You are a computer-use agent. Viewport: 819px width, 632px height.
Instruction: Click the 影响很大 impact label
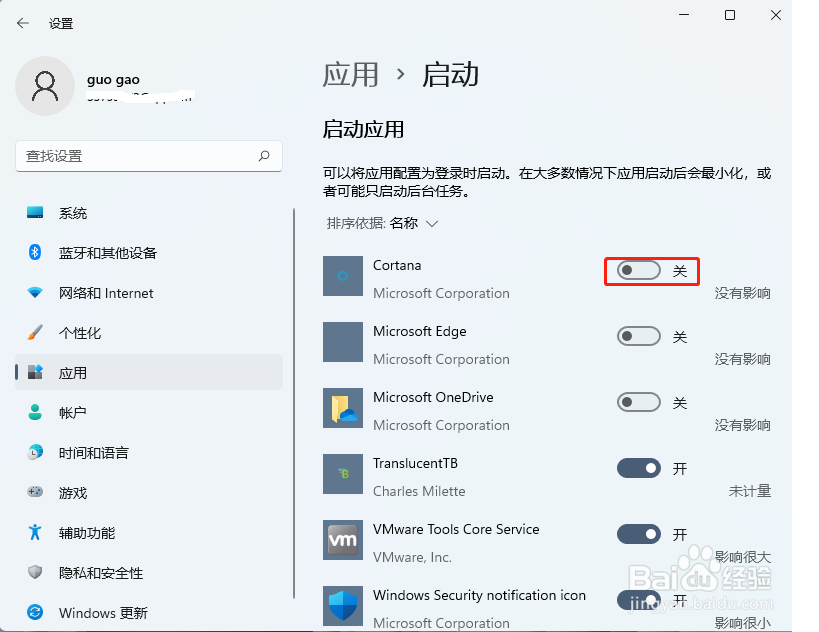[742, 557]
